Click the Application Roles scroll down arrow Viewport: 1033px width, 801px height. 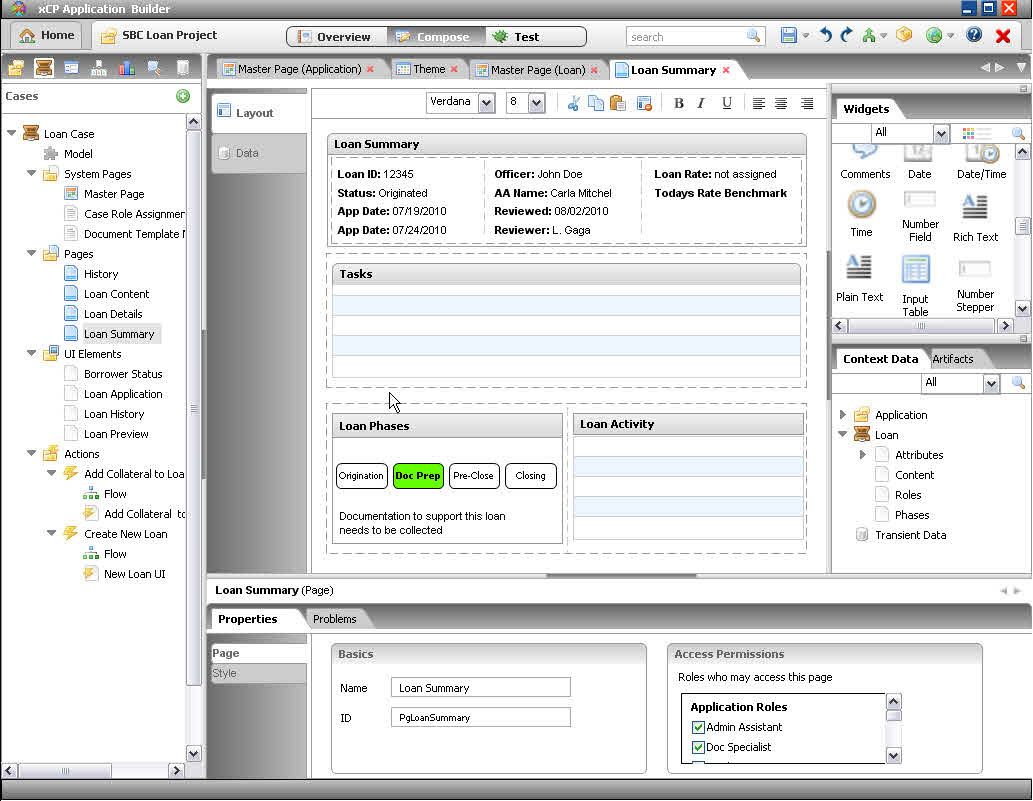click(x=893, y=756)
